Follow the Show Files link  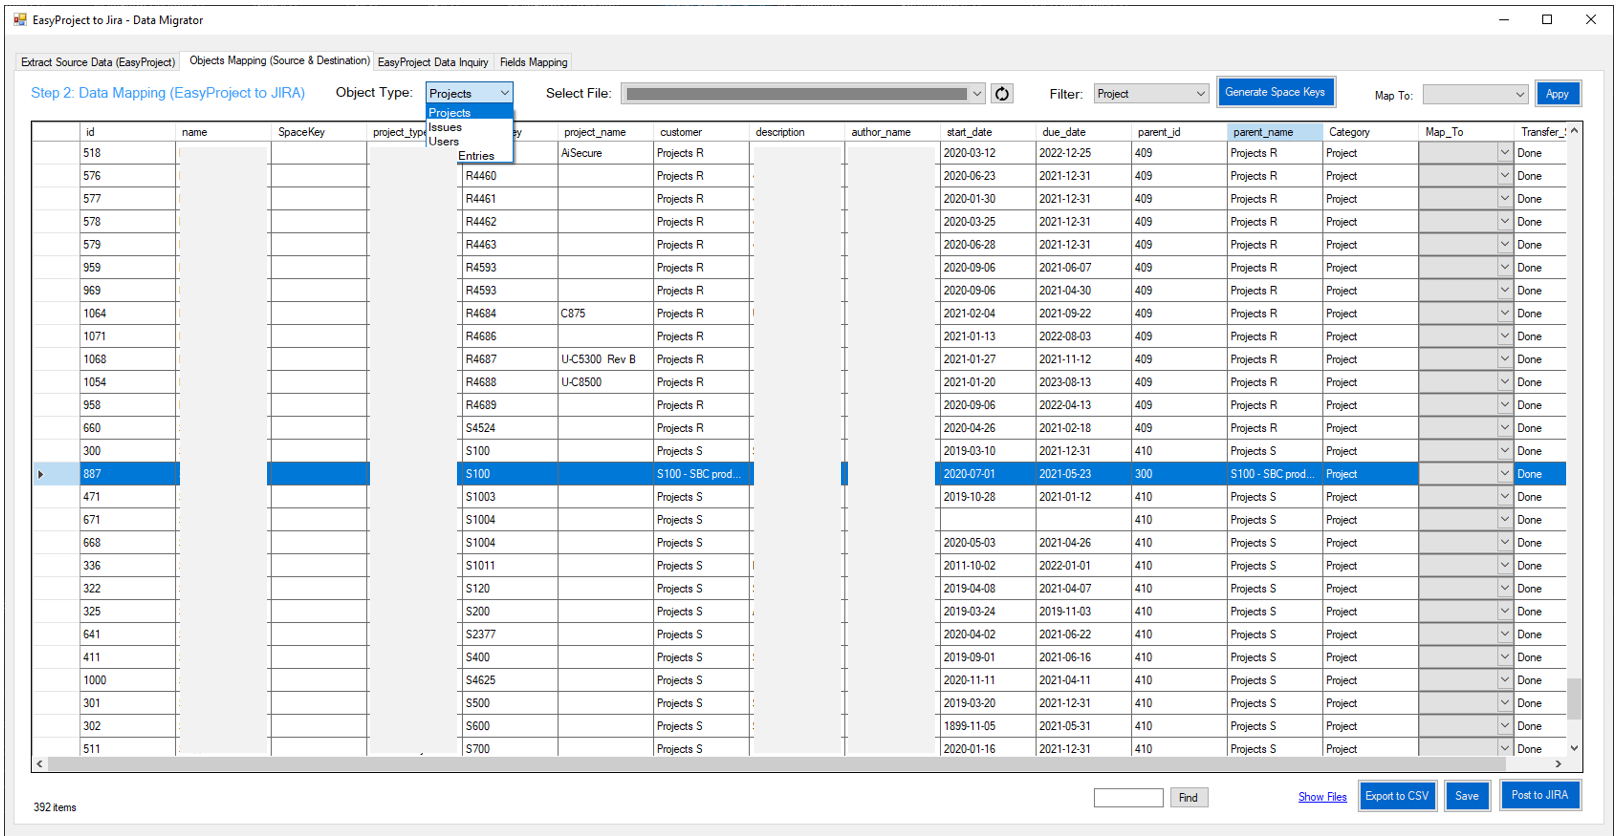(x=1322, y=797)
